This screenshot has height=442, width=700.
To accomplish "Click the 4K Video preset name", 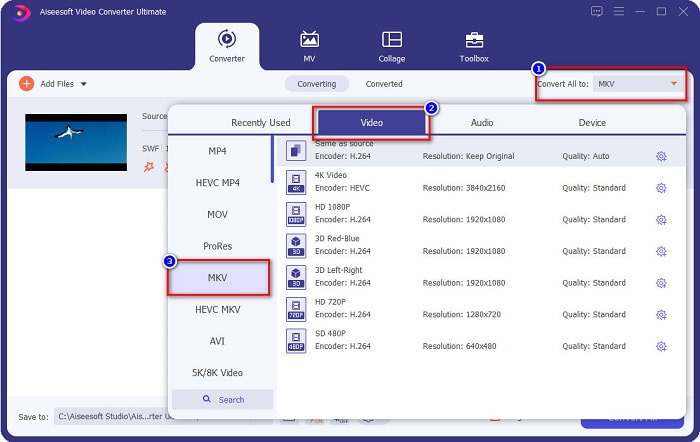I will 331,175.
